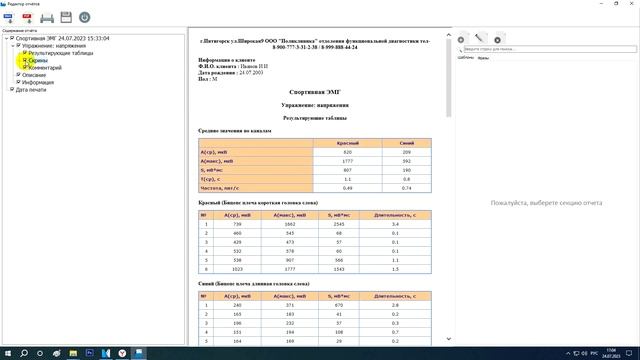Click the report preview scroll up arrow

pos(449,35)
